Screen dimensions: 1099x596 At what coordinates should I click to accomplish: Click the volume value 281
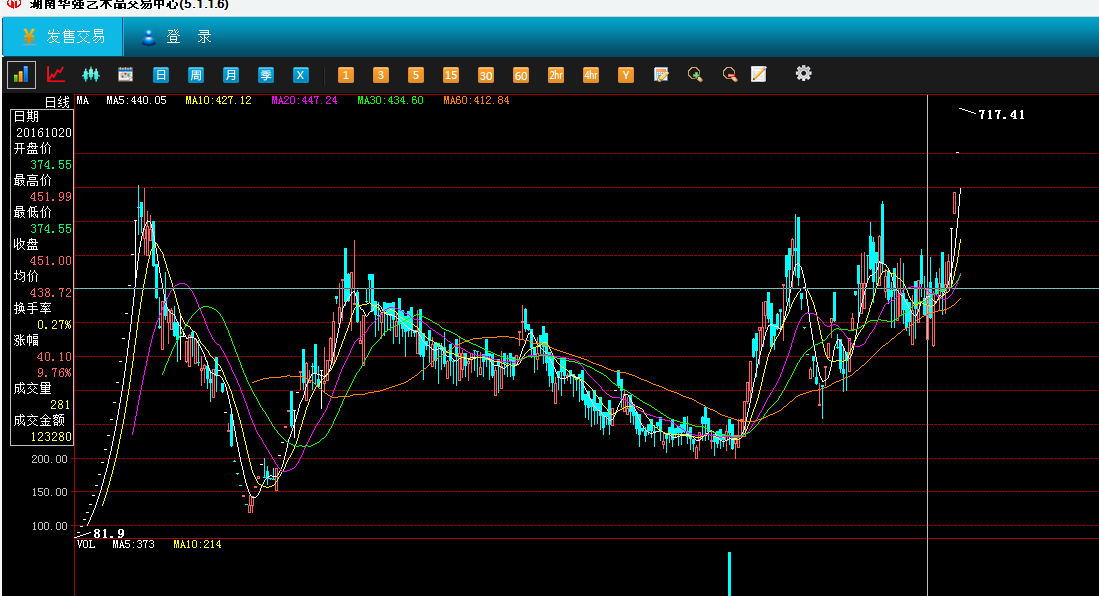click(60, 405)
